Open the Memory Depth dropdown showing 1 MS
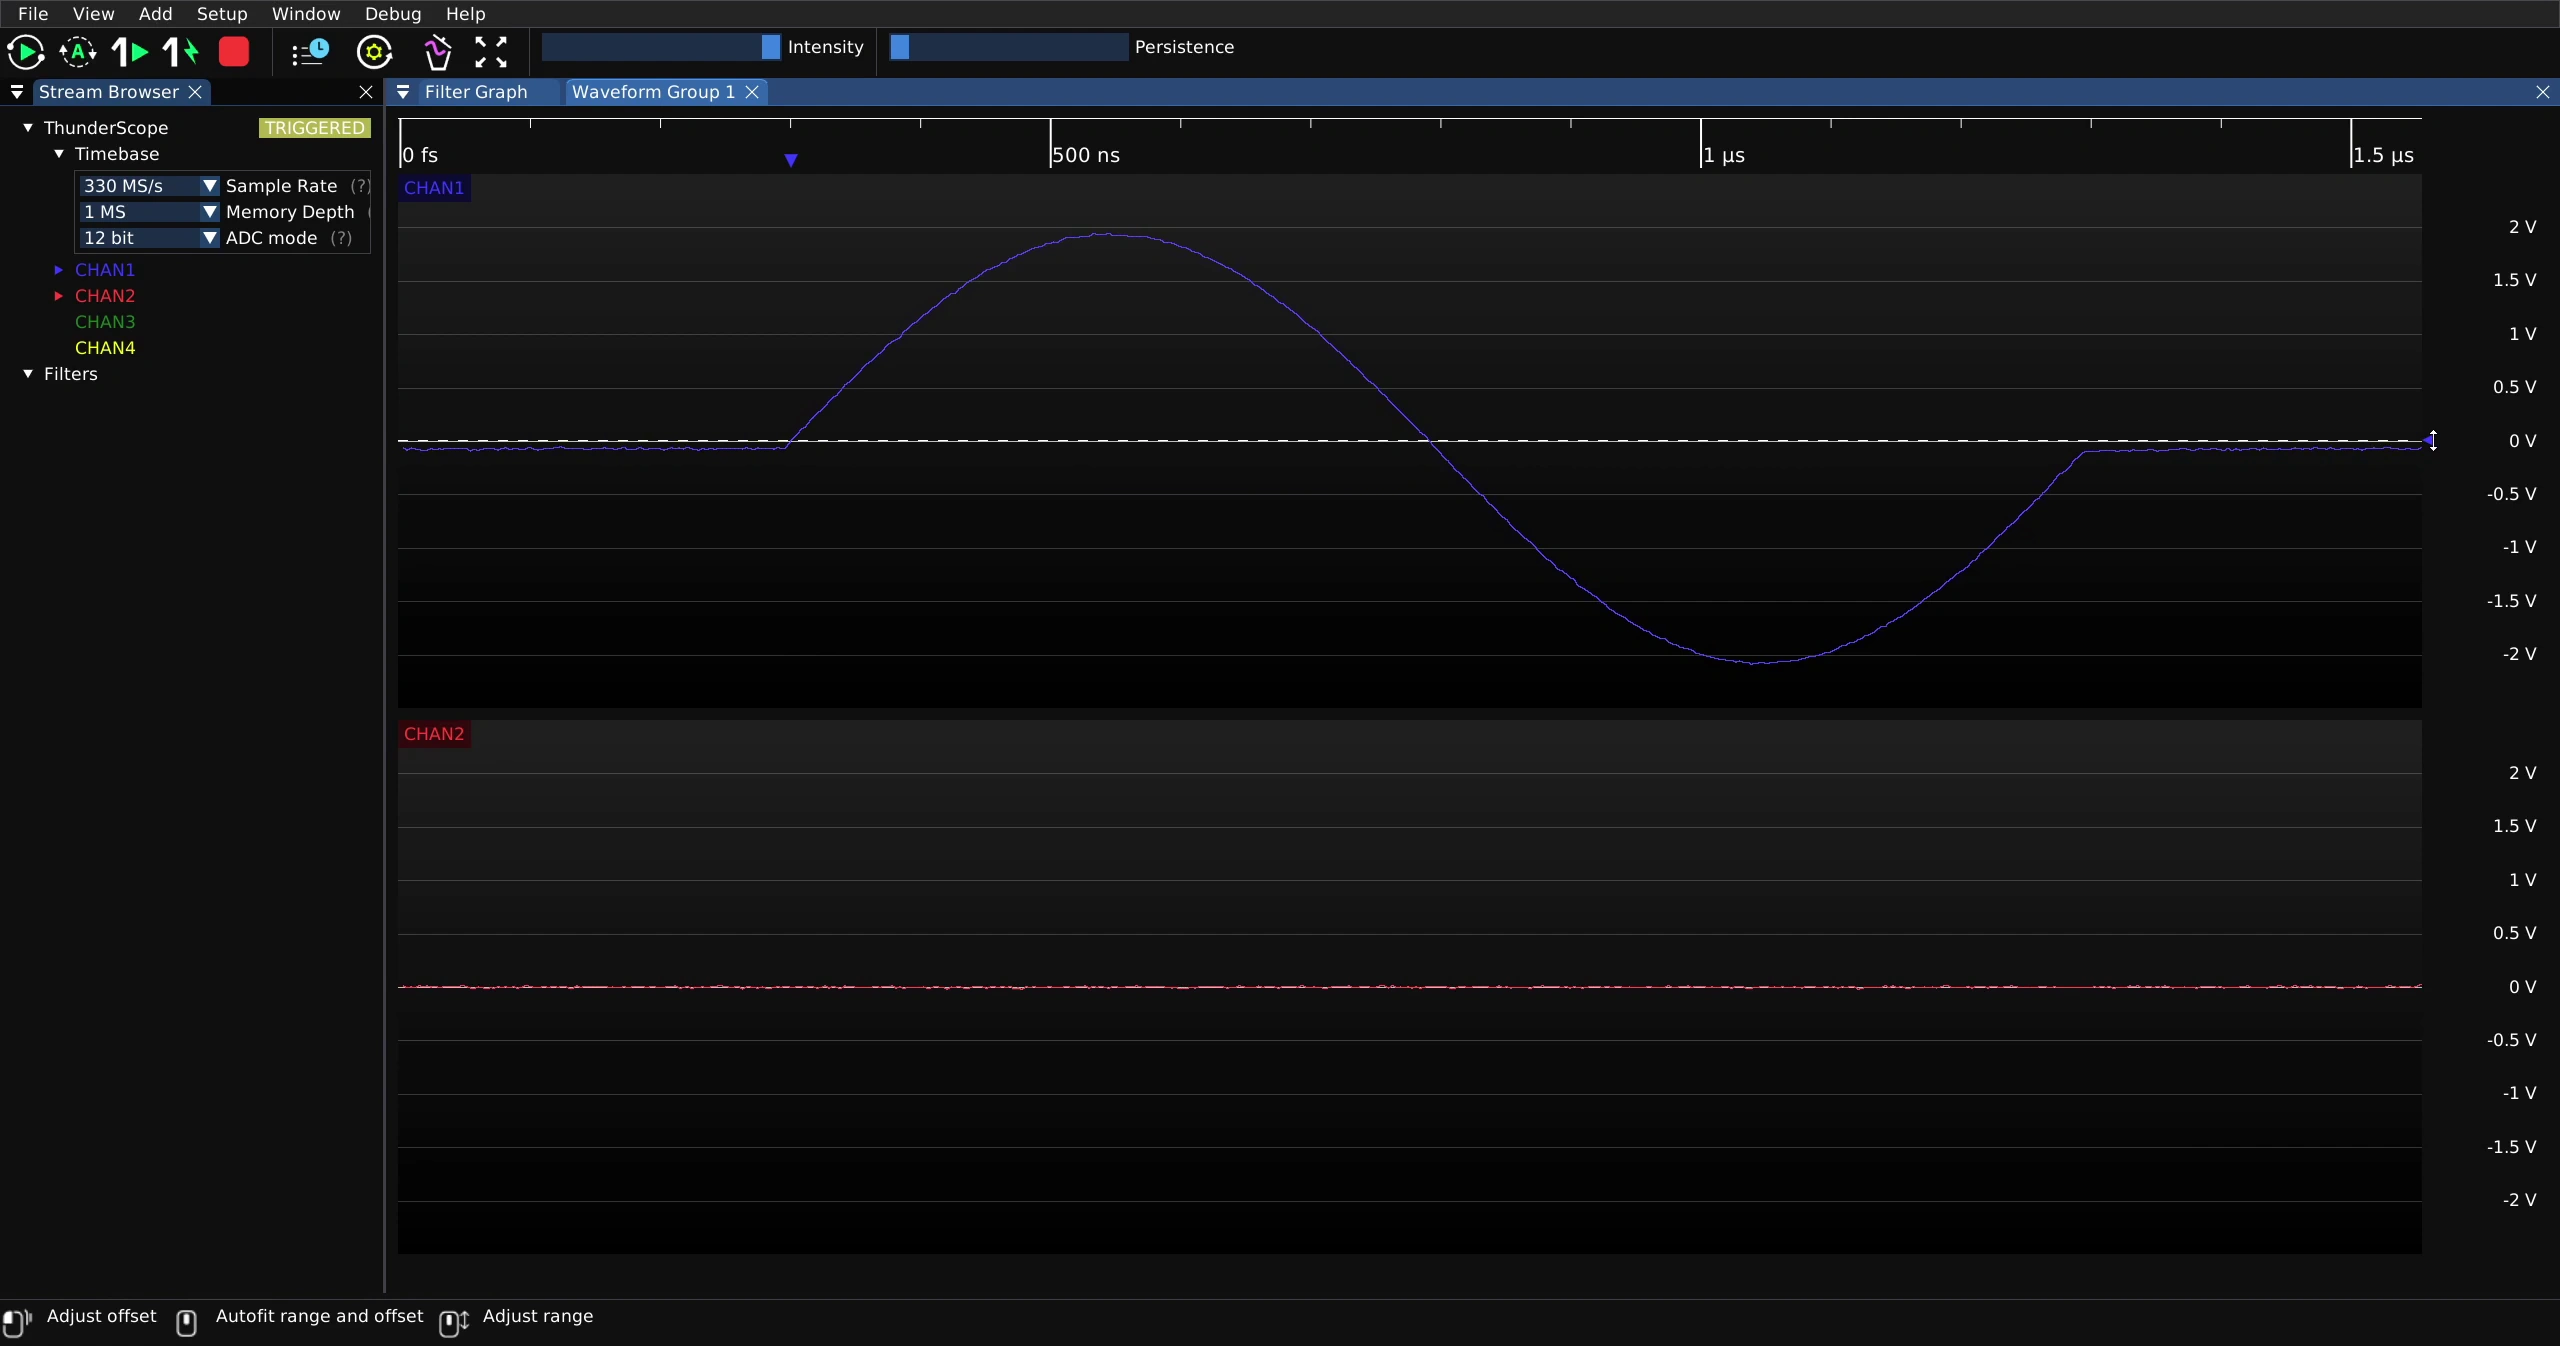 point(149,212)
